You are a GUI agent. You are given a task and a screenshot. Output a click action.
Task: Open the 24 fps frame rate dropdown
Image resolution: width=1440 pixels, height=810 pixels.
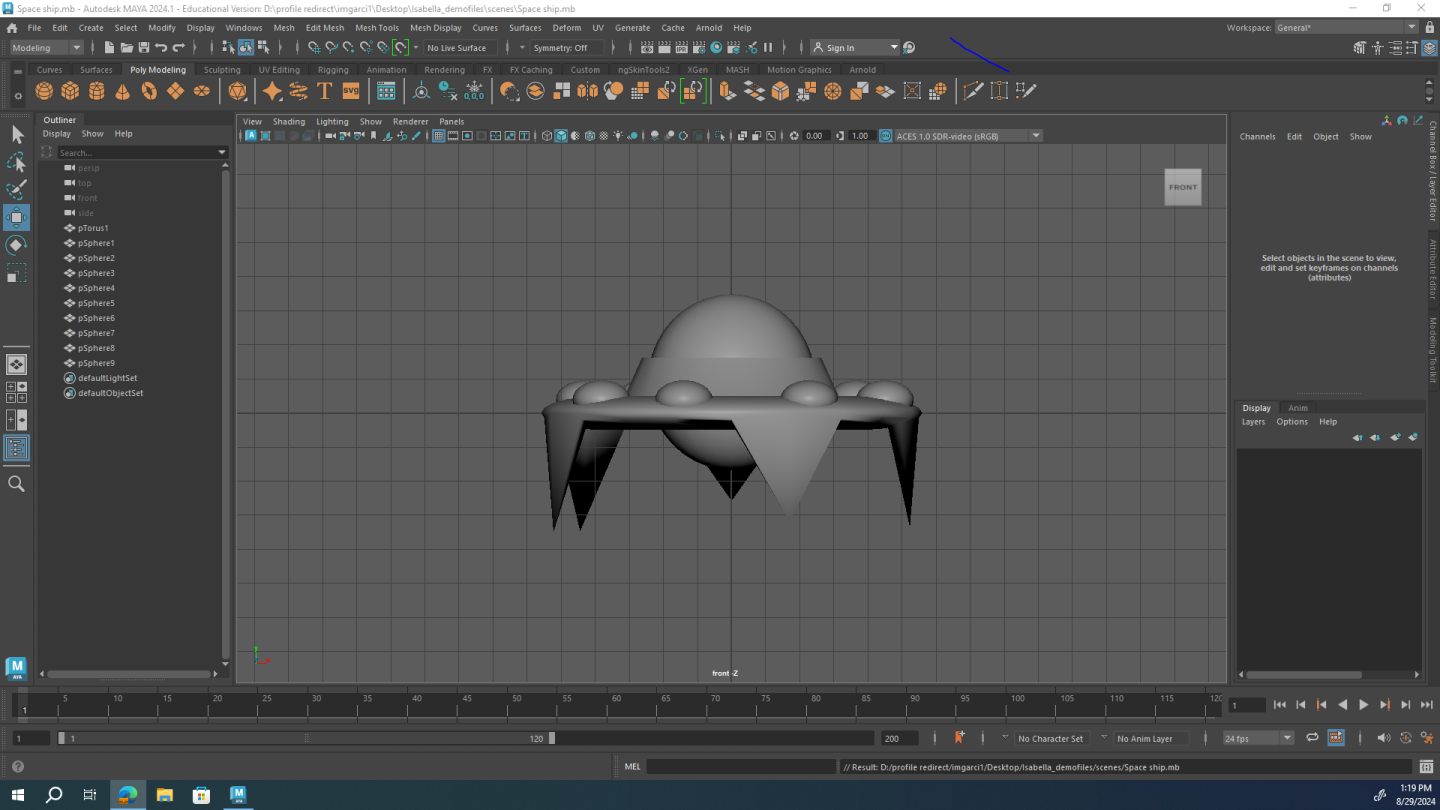(1258, 738)
